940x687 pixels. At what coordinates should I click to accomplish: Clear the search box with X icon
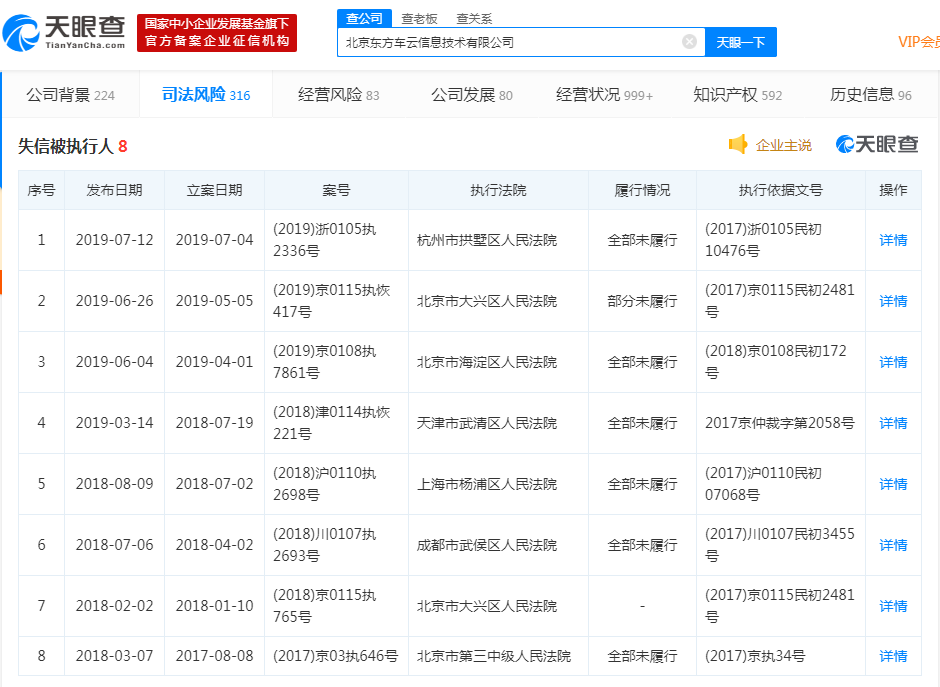pos(689,41)
